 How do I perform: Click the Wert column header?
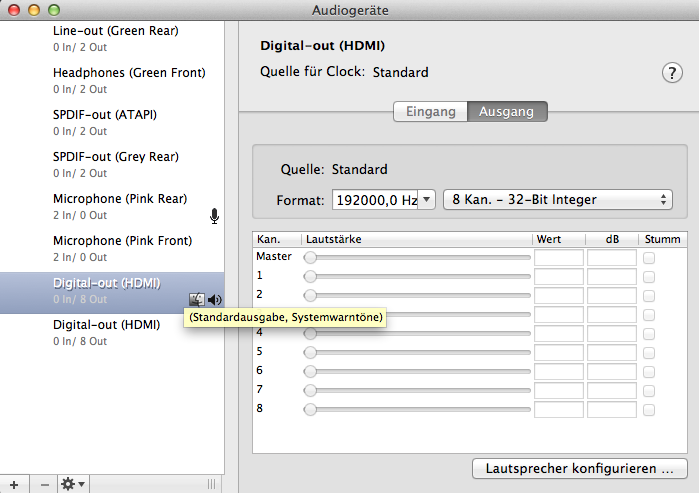coord(559,239)
